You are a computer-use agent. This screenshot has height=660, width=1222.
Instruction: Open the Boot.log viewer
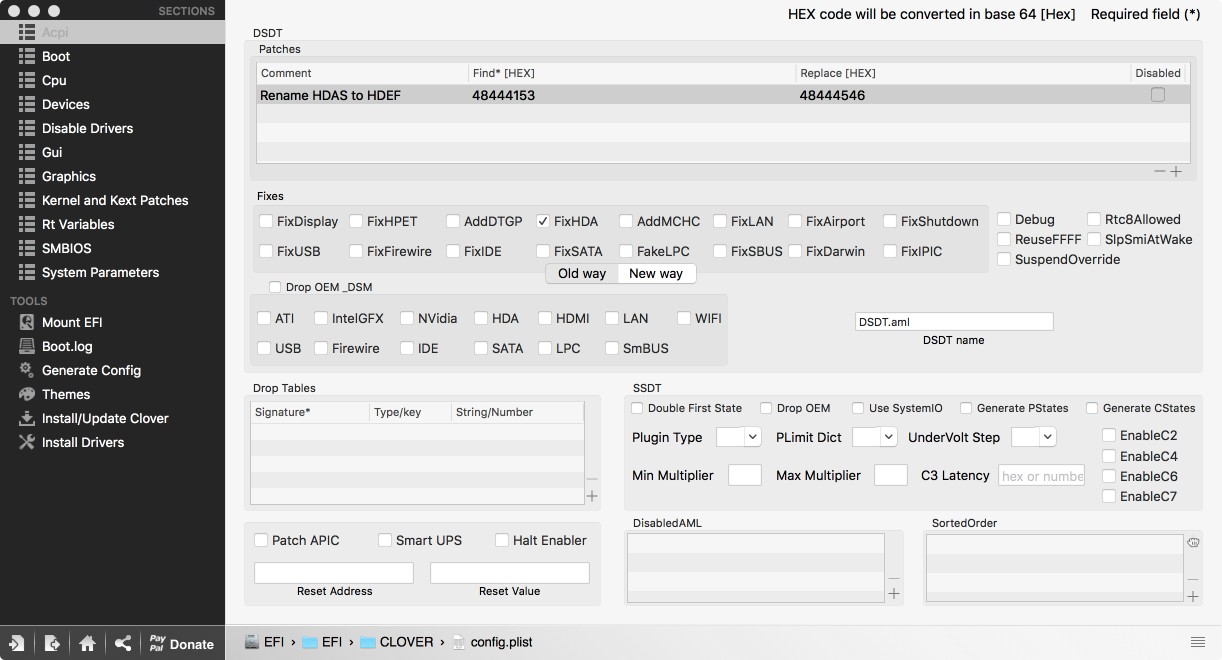click(x=67, y=346)
